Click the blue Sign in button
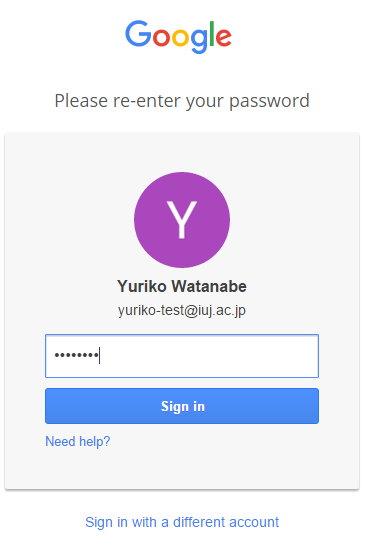Image resolution: width=367 pixels, height=546 pixels. pos(182,406)
